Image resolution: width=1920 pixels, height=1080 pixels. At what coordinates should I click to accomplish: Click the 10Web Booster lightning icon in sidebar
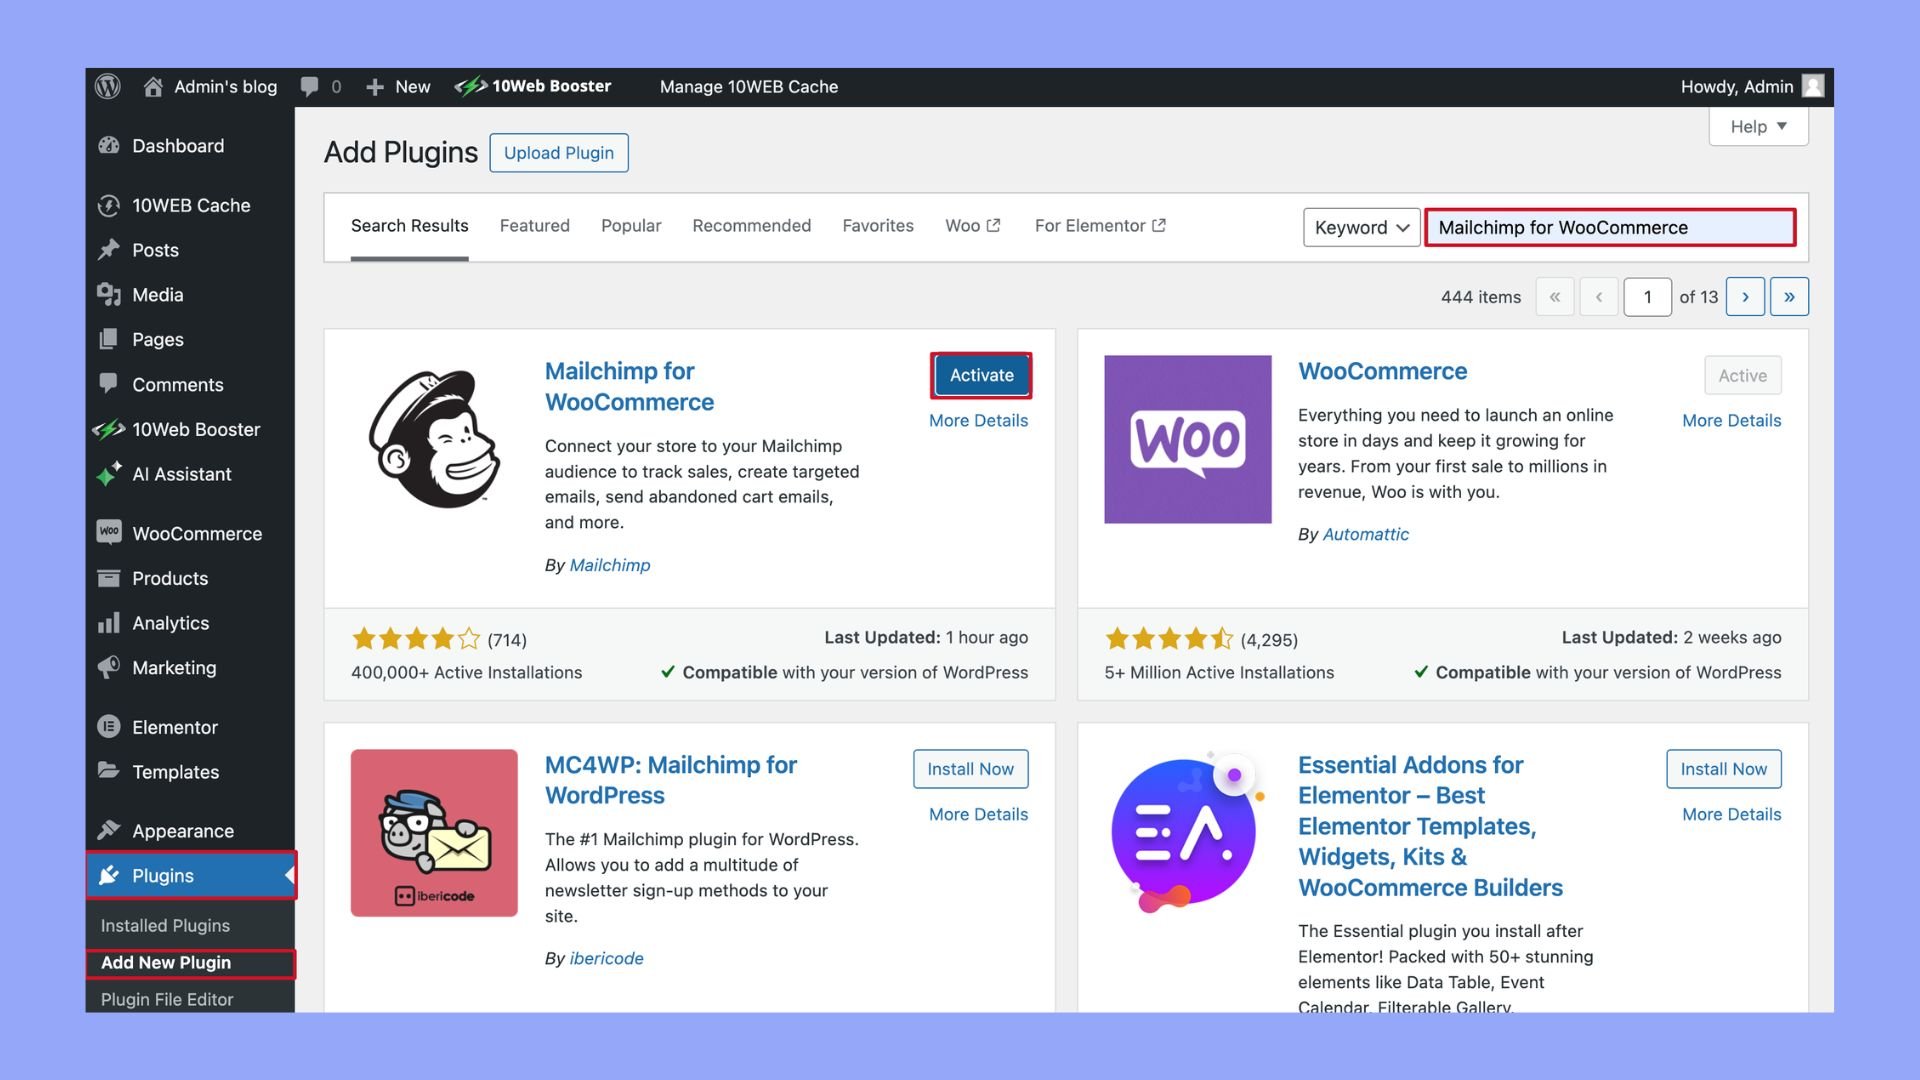point(109,430)
